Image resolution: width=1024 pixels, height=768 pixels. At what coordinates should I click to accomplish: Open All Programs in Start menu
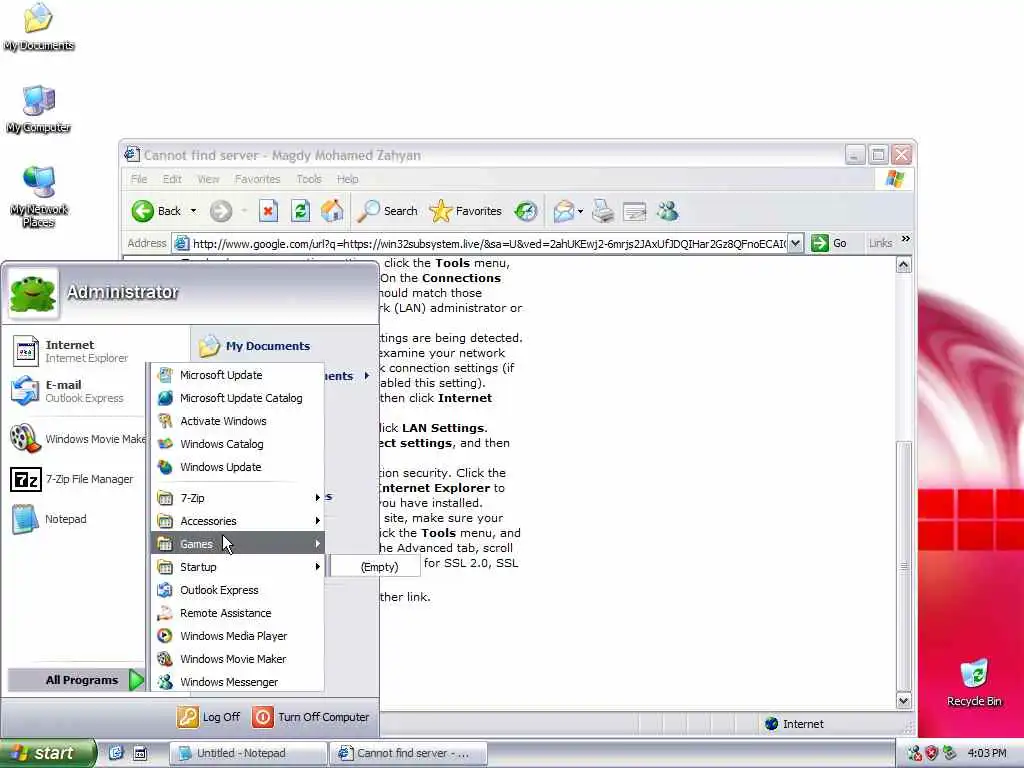(76, 680)
